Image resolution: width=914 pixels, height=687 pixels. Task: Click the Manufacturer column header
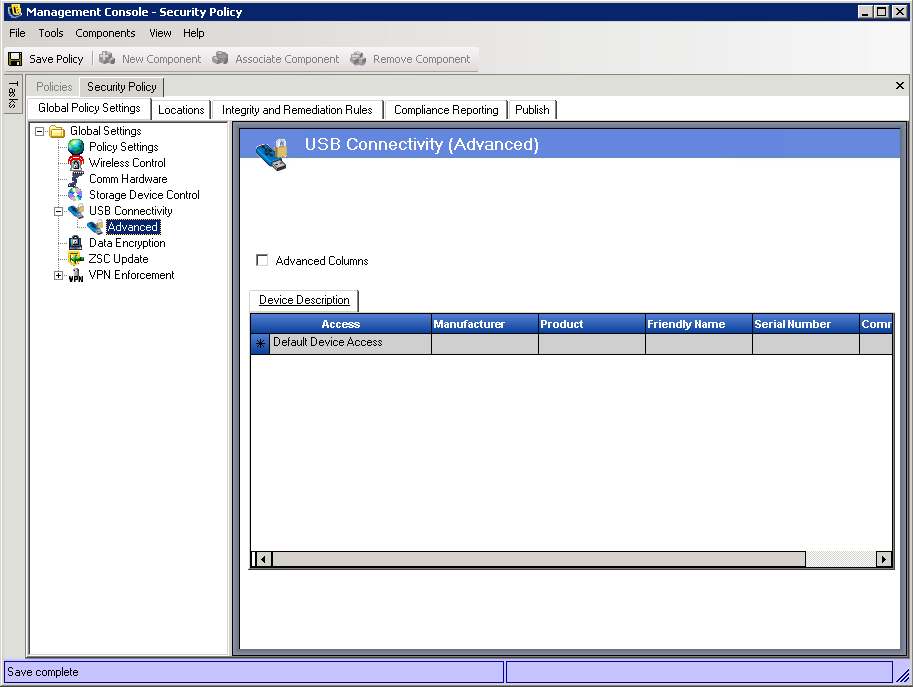click(485, 324)
